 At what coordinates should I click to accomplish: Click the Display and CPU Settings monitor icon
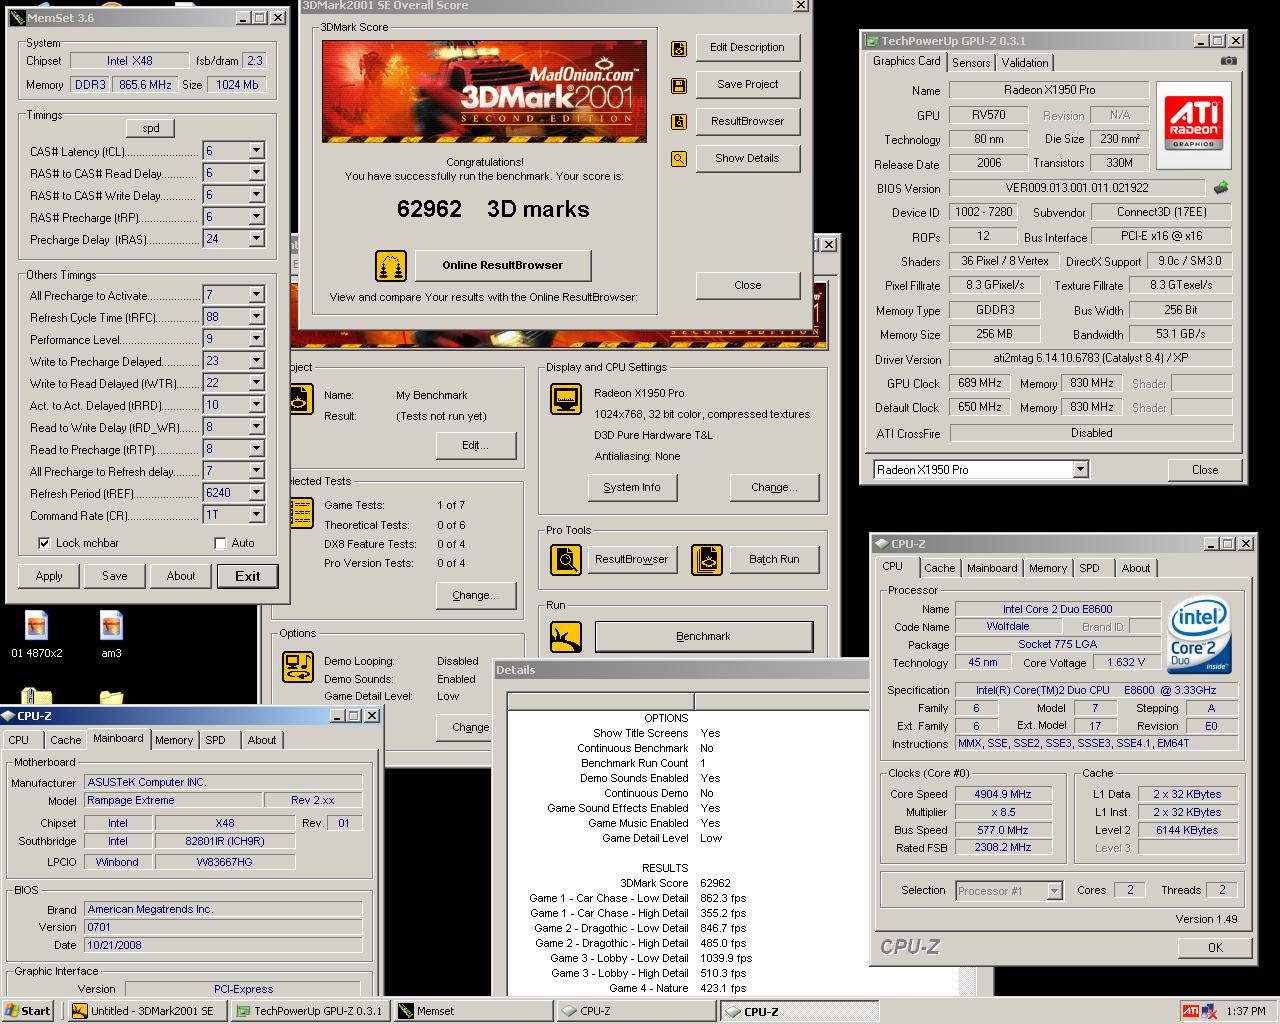pyautogui.click(x=566, y=399)
